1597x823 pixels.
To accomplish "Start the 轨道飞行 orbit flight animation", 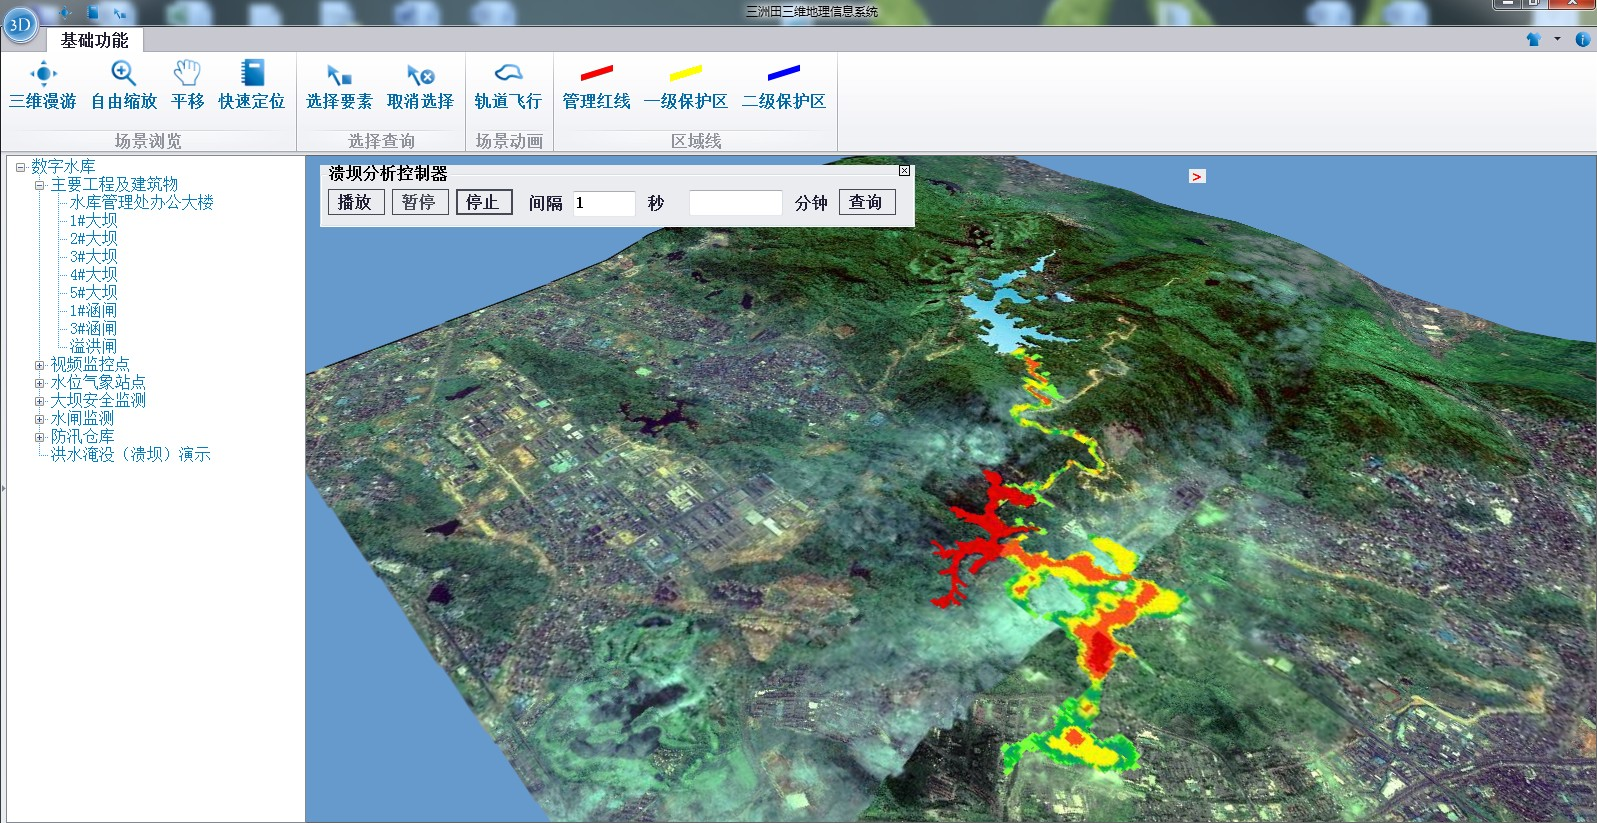I will pyautogui.click(x=508, y=85).
